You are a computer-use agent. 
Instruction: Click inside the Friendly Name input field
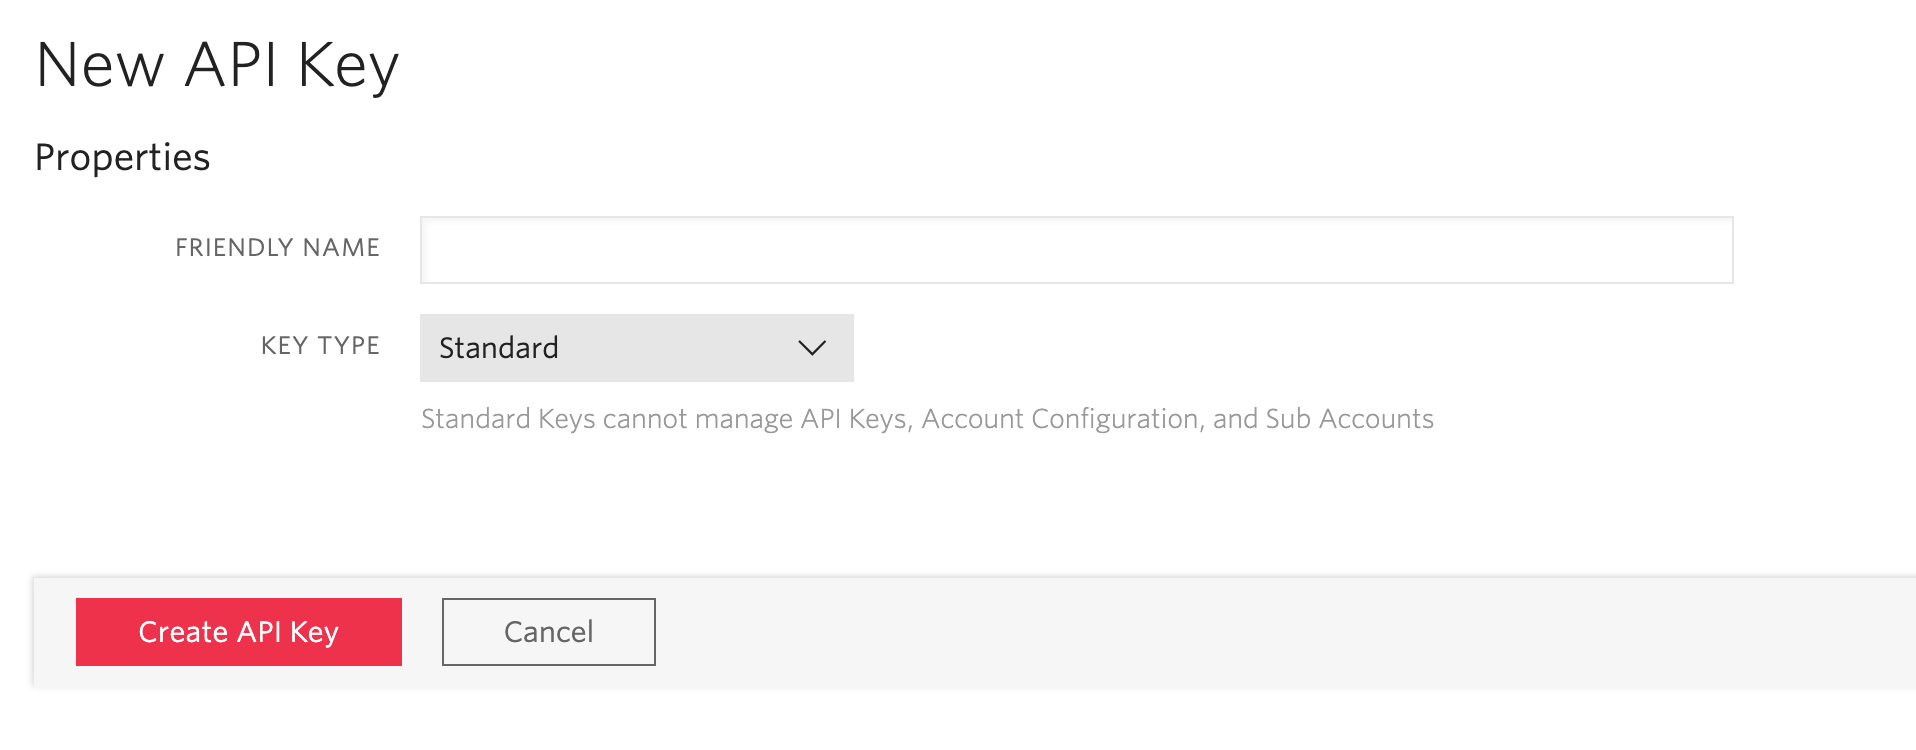pos(1075,250)
